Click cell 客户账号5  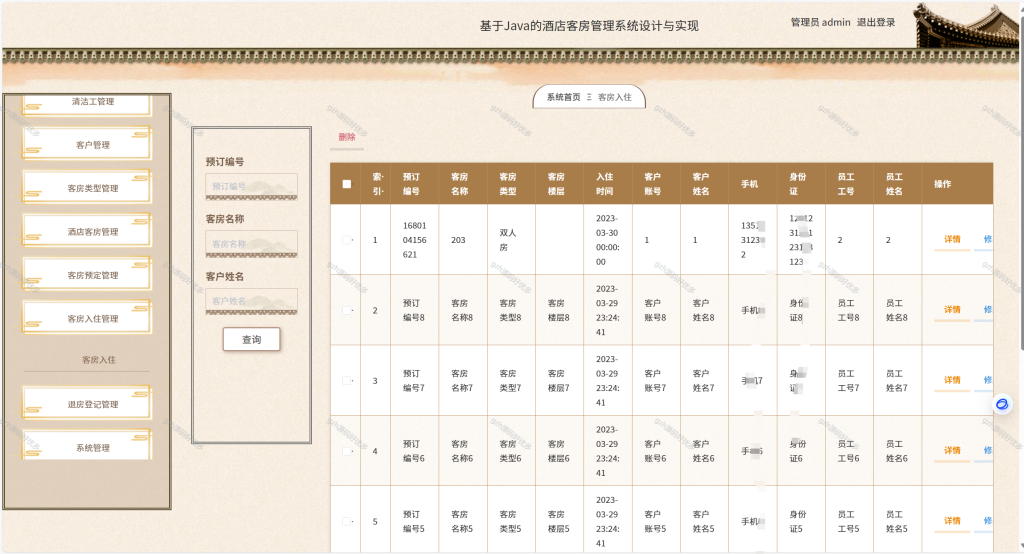[x=655, y=521]
